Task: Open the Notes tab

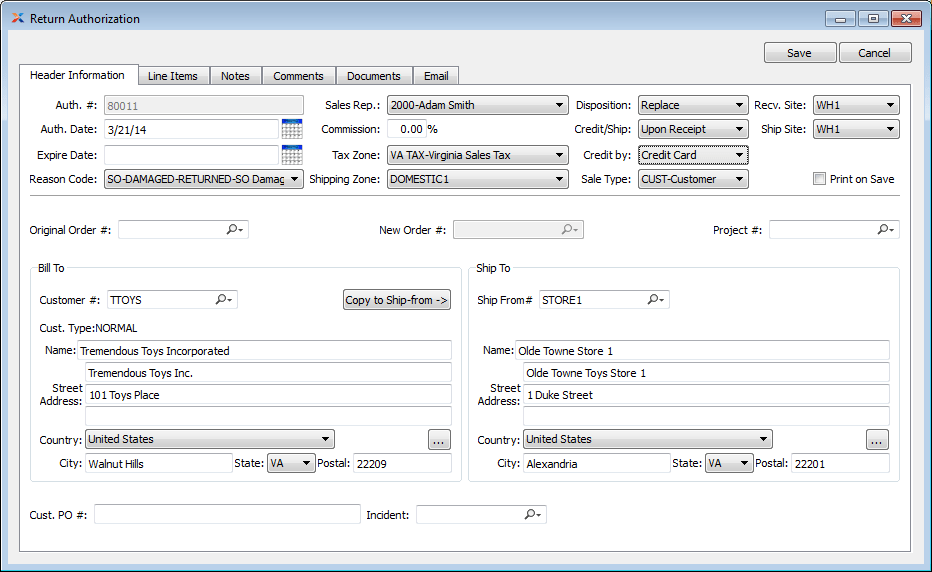Action: [235, 76]
